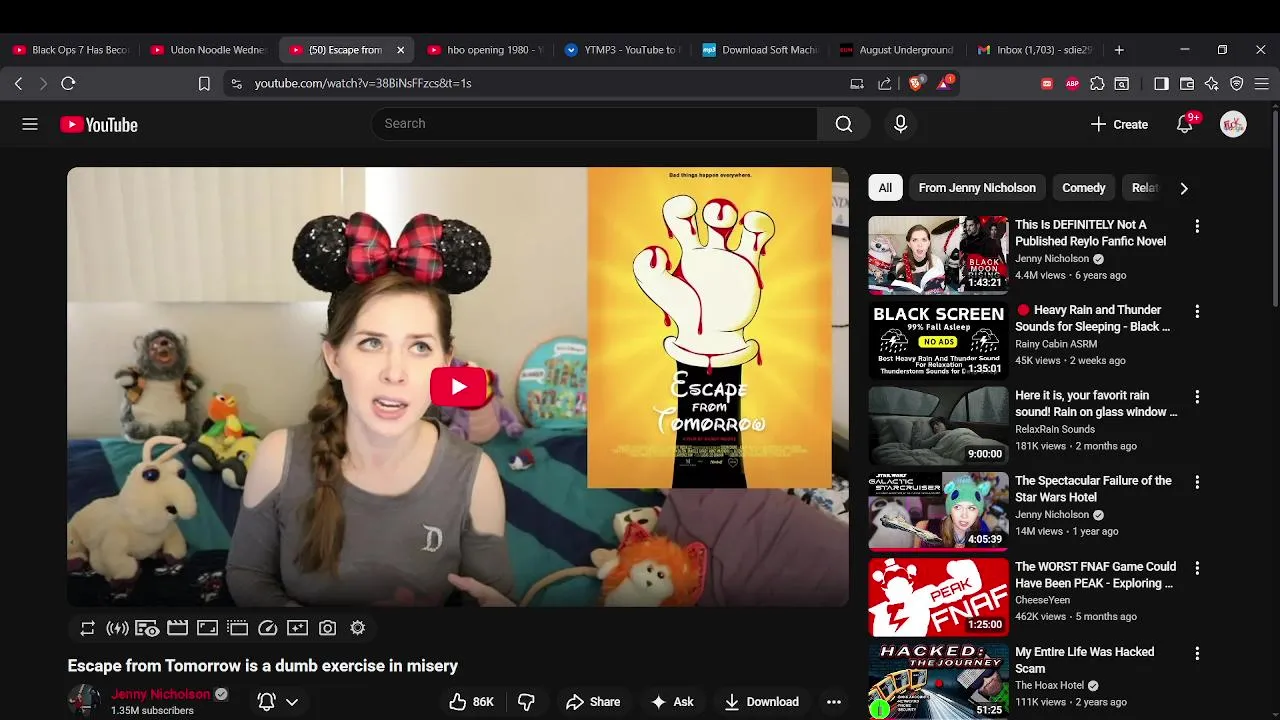Switch to Udon Noodle Wednesday browser tab
The height and width of the screenshot is (720, 1280).
point(210,50)
